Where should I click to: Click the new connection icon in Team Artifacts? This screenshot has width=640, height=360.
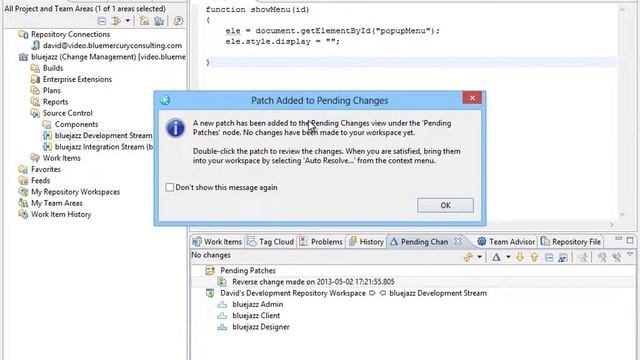pos(117,21)
